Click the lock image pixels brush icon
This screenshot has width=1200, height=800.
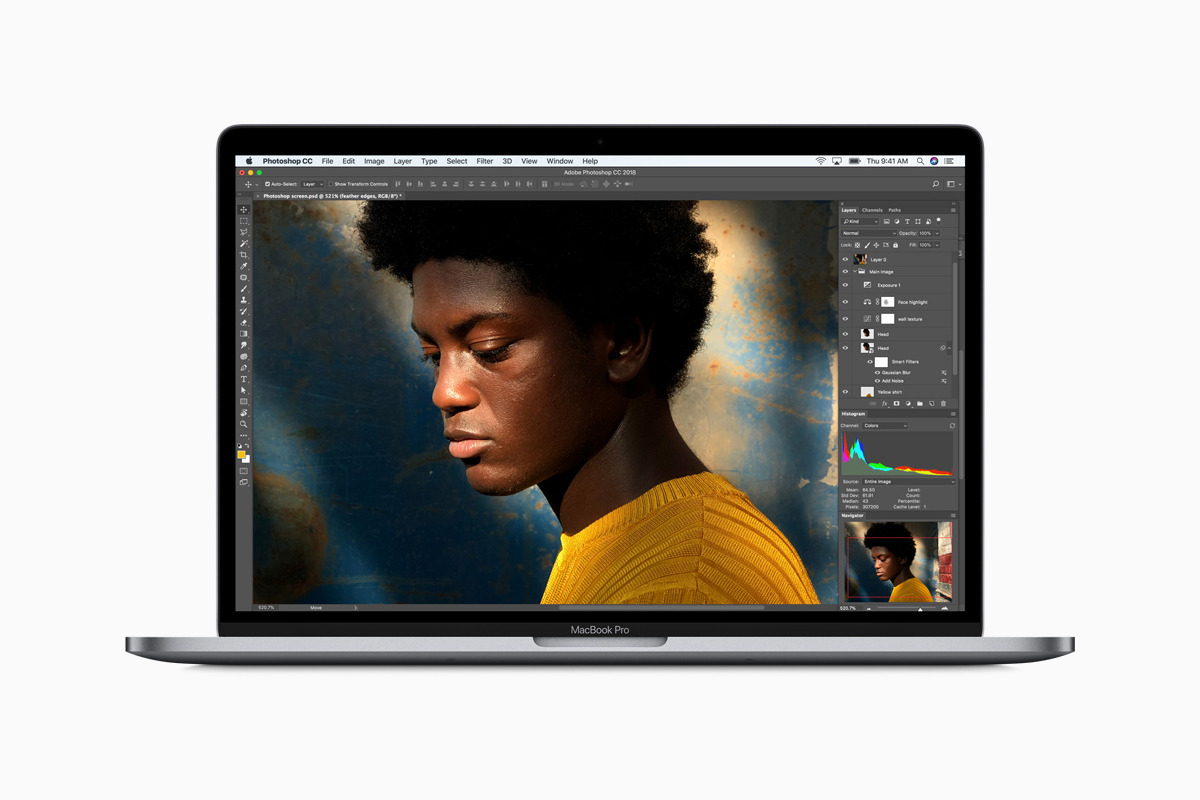(x=868, y=245)
